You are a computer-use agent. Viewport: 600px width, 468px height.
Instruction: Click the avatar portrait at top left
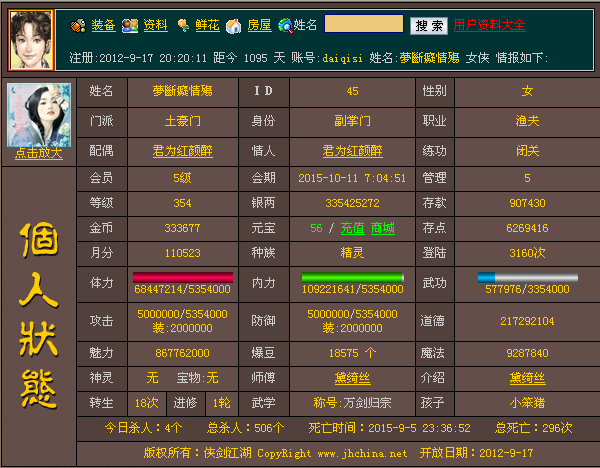click(31, 40)
